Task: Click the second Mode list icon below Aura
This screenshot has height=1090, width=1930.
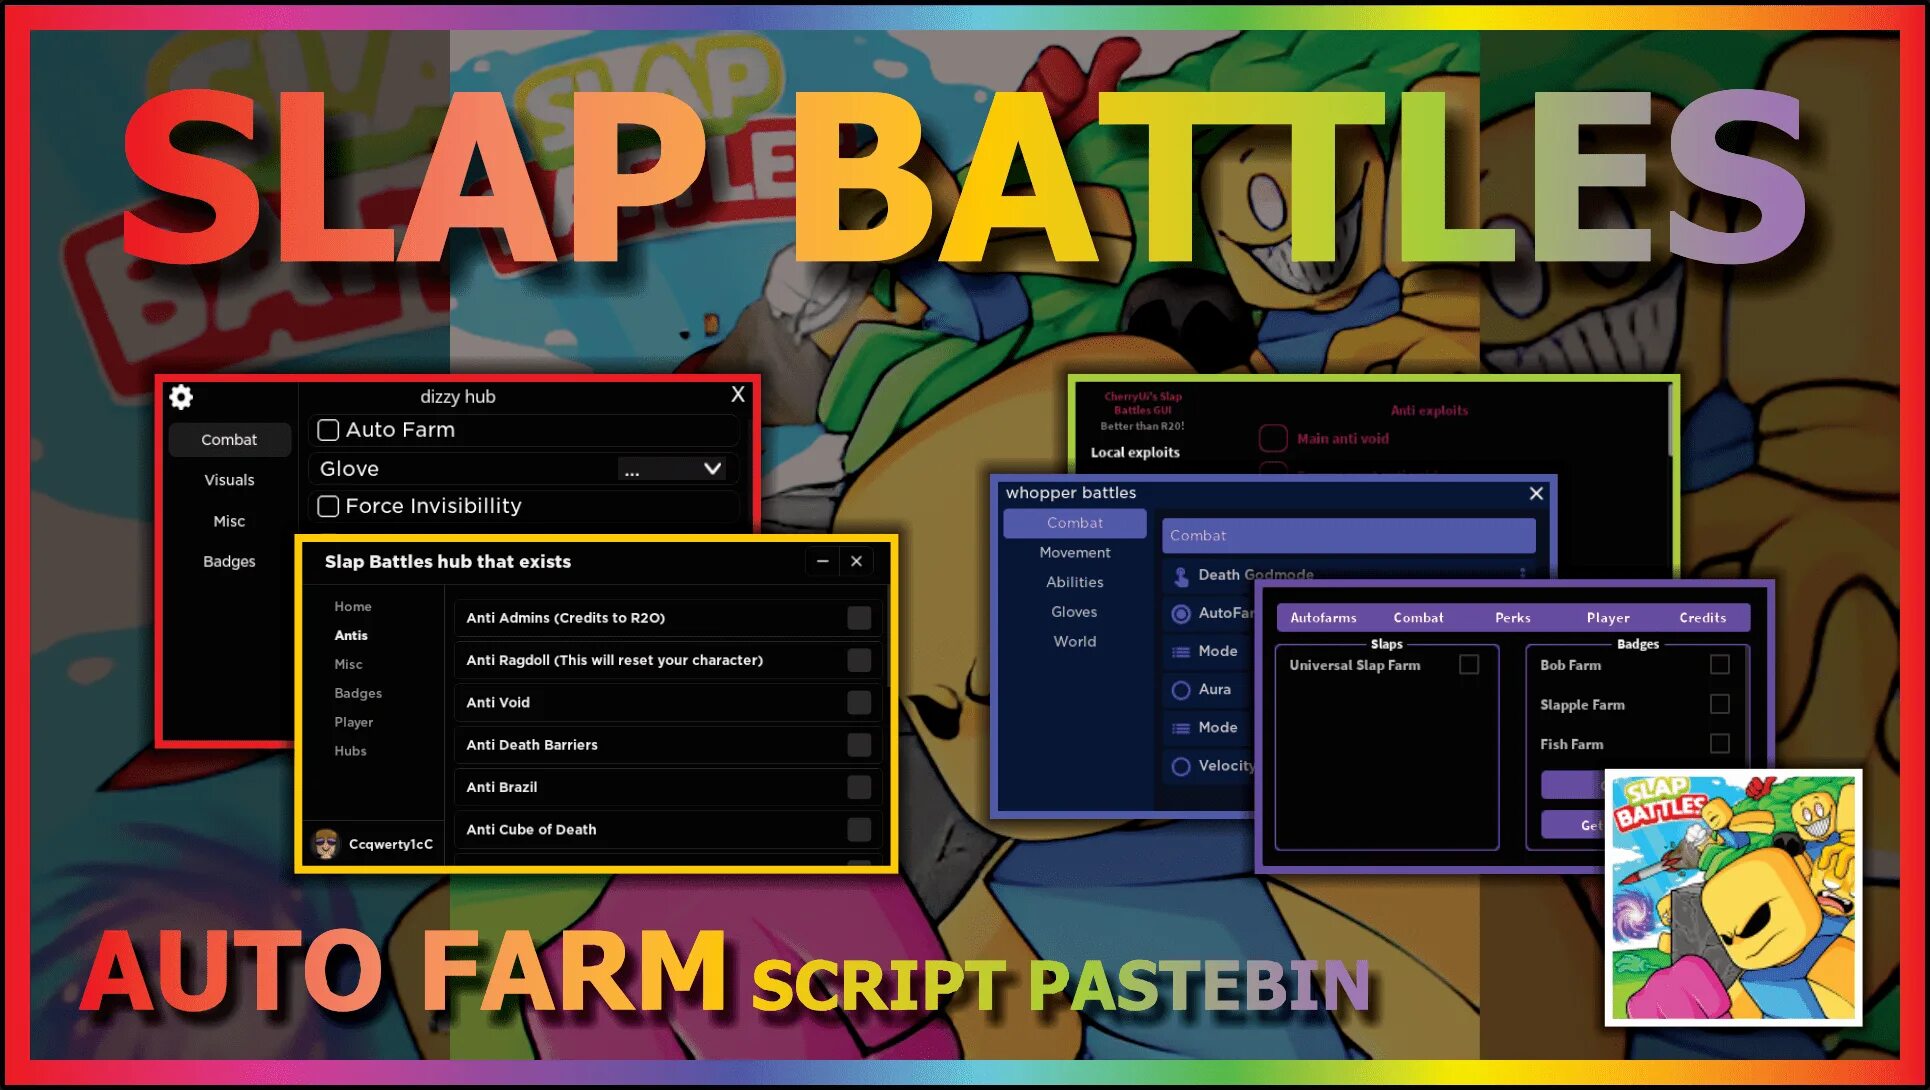Action: [x=1181, y=728]
